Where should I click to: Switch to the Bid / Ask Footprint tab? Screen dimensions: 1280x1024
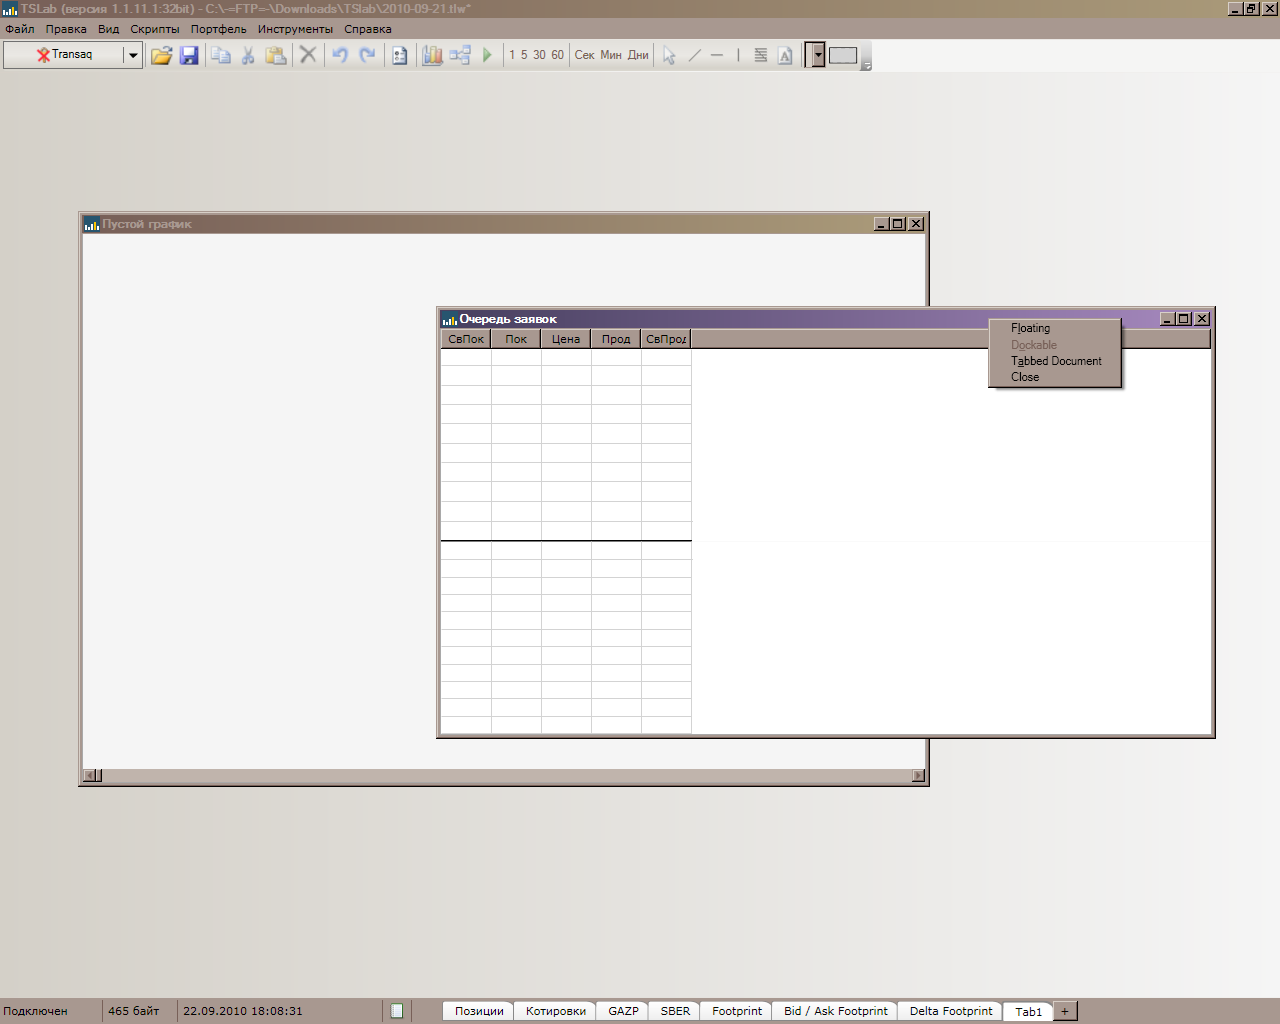pos(835,1011)
